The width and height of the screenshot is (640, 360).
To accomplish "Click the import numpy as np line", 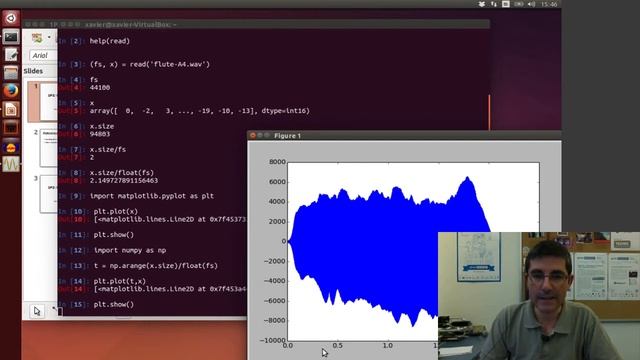I will pos(130,250).
